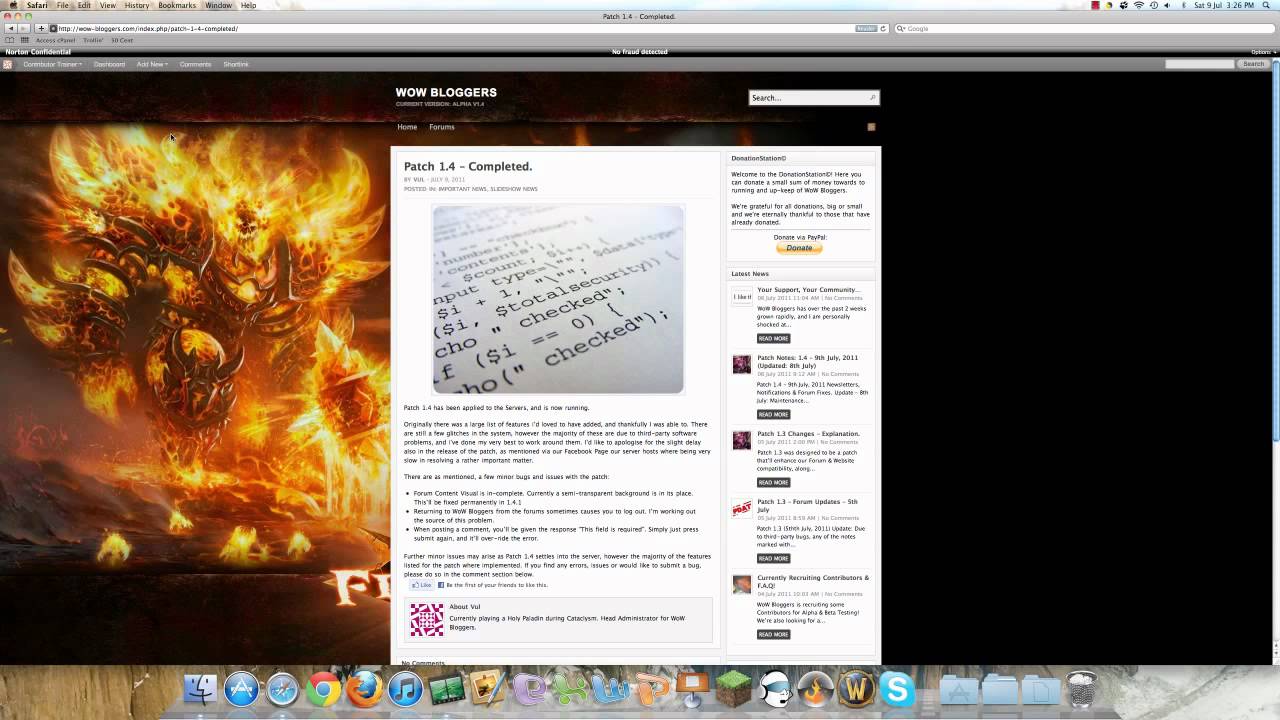Open the Wi-Fi status menu
The image size is (1280, 720).
tap(1139, 5)
